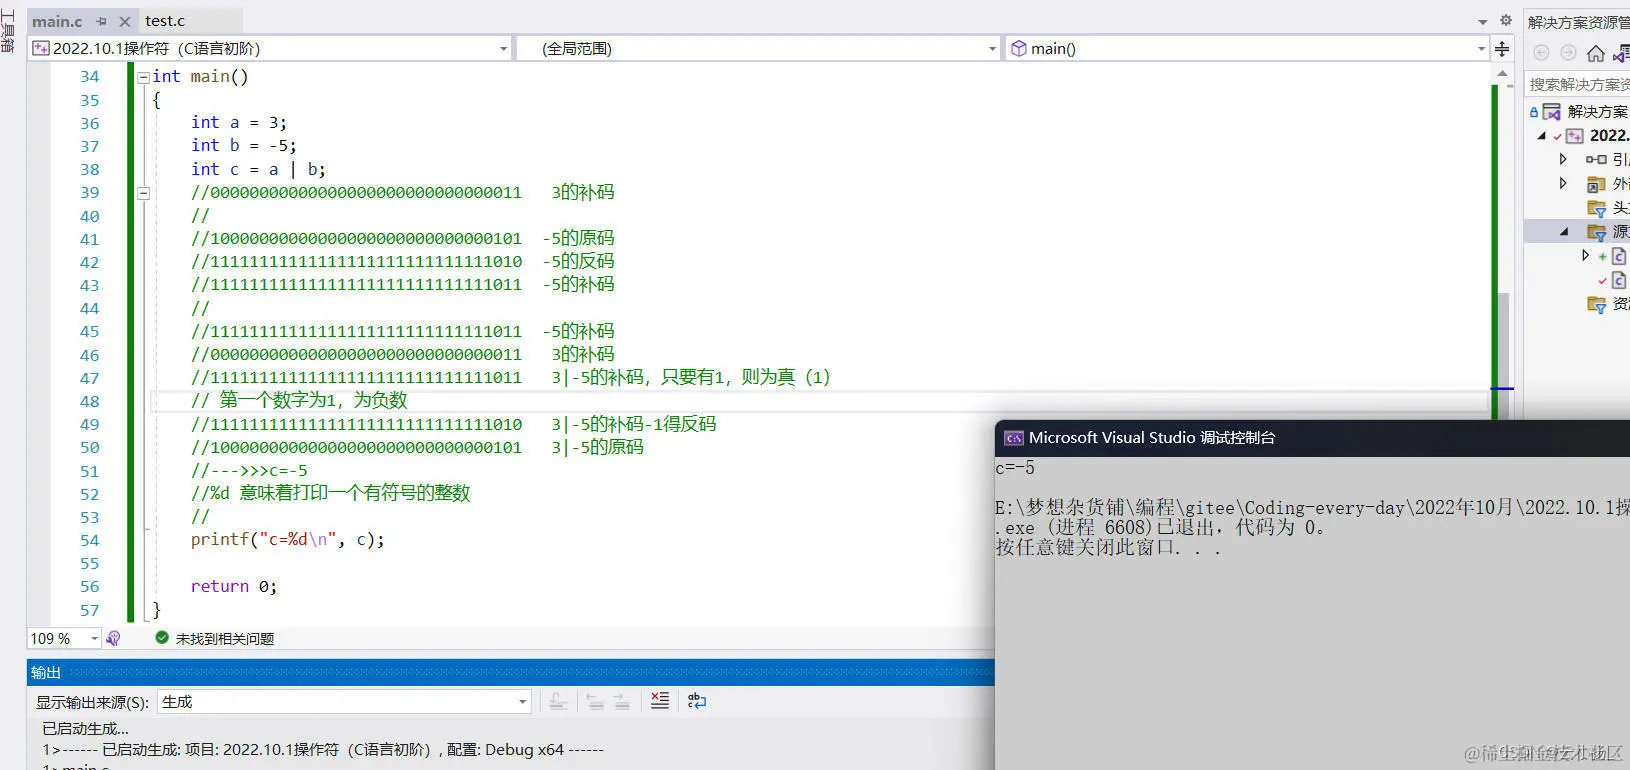Click the editor scroll-up arrow

(1502, 74)
